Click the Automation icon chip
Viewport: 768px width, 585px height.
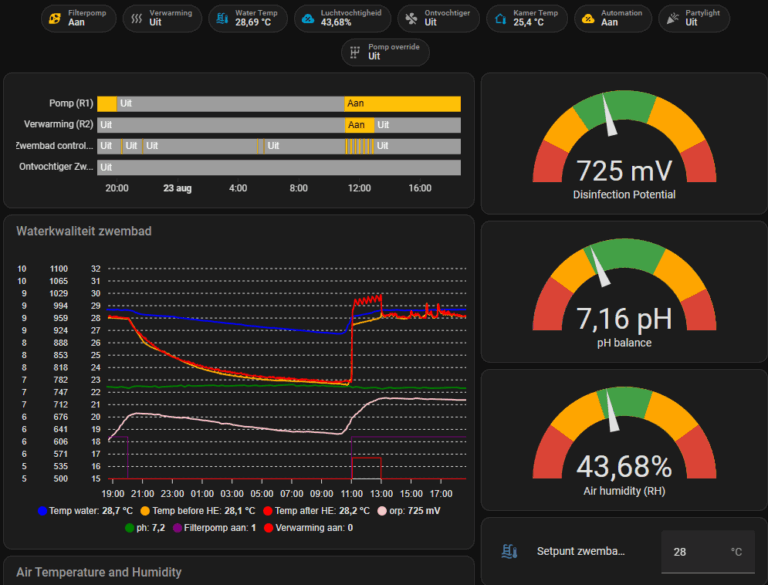pyautogui.click(x=587, y=18)
